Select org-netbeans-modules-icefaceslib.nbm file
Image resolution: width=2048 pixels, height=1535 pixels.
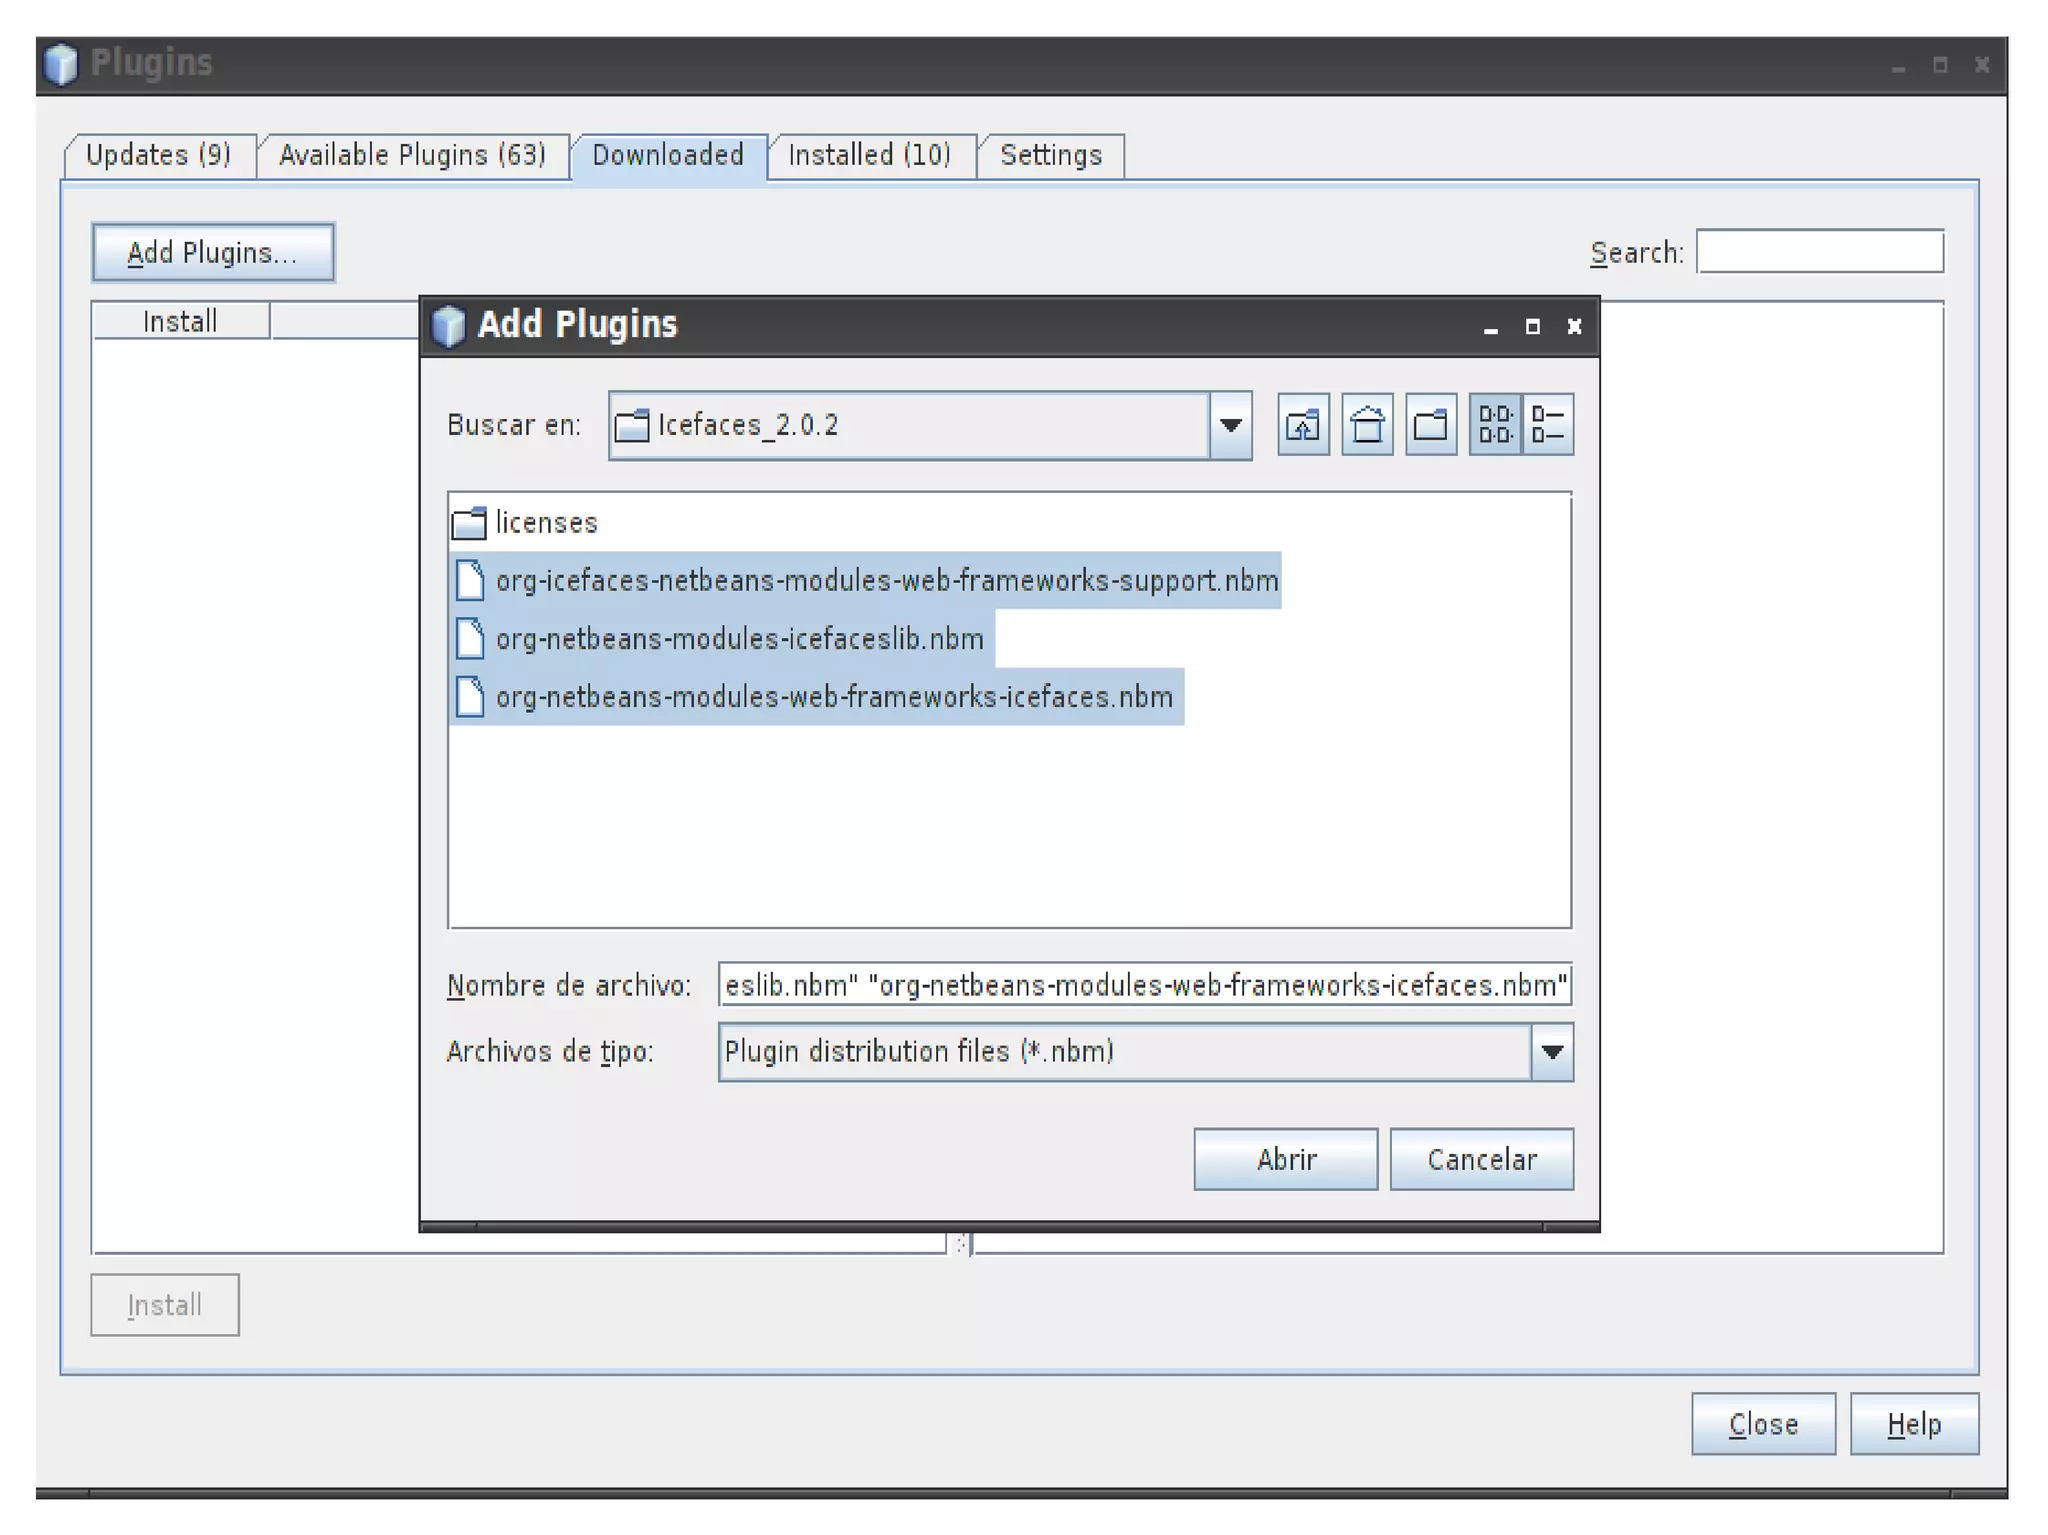click(739, 639)
